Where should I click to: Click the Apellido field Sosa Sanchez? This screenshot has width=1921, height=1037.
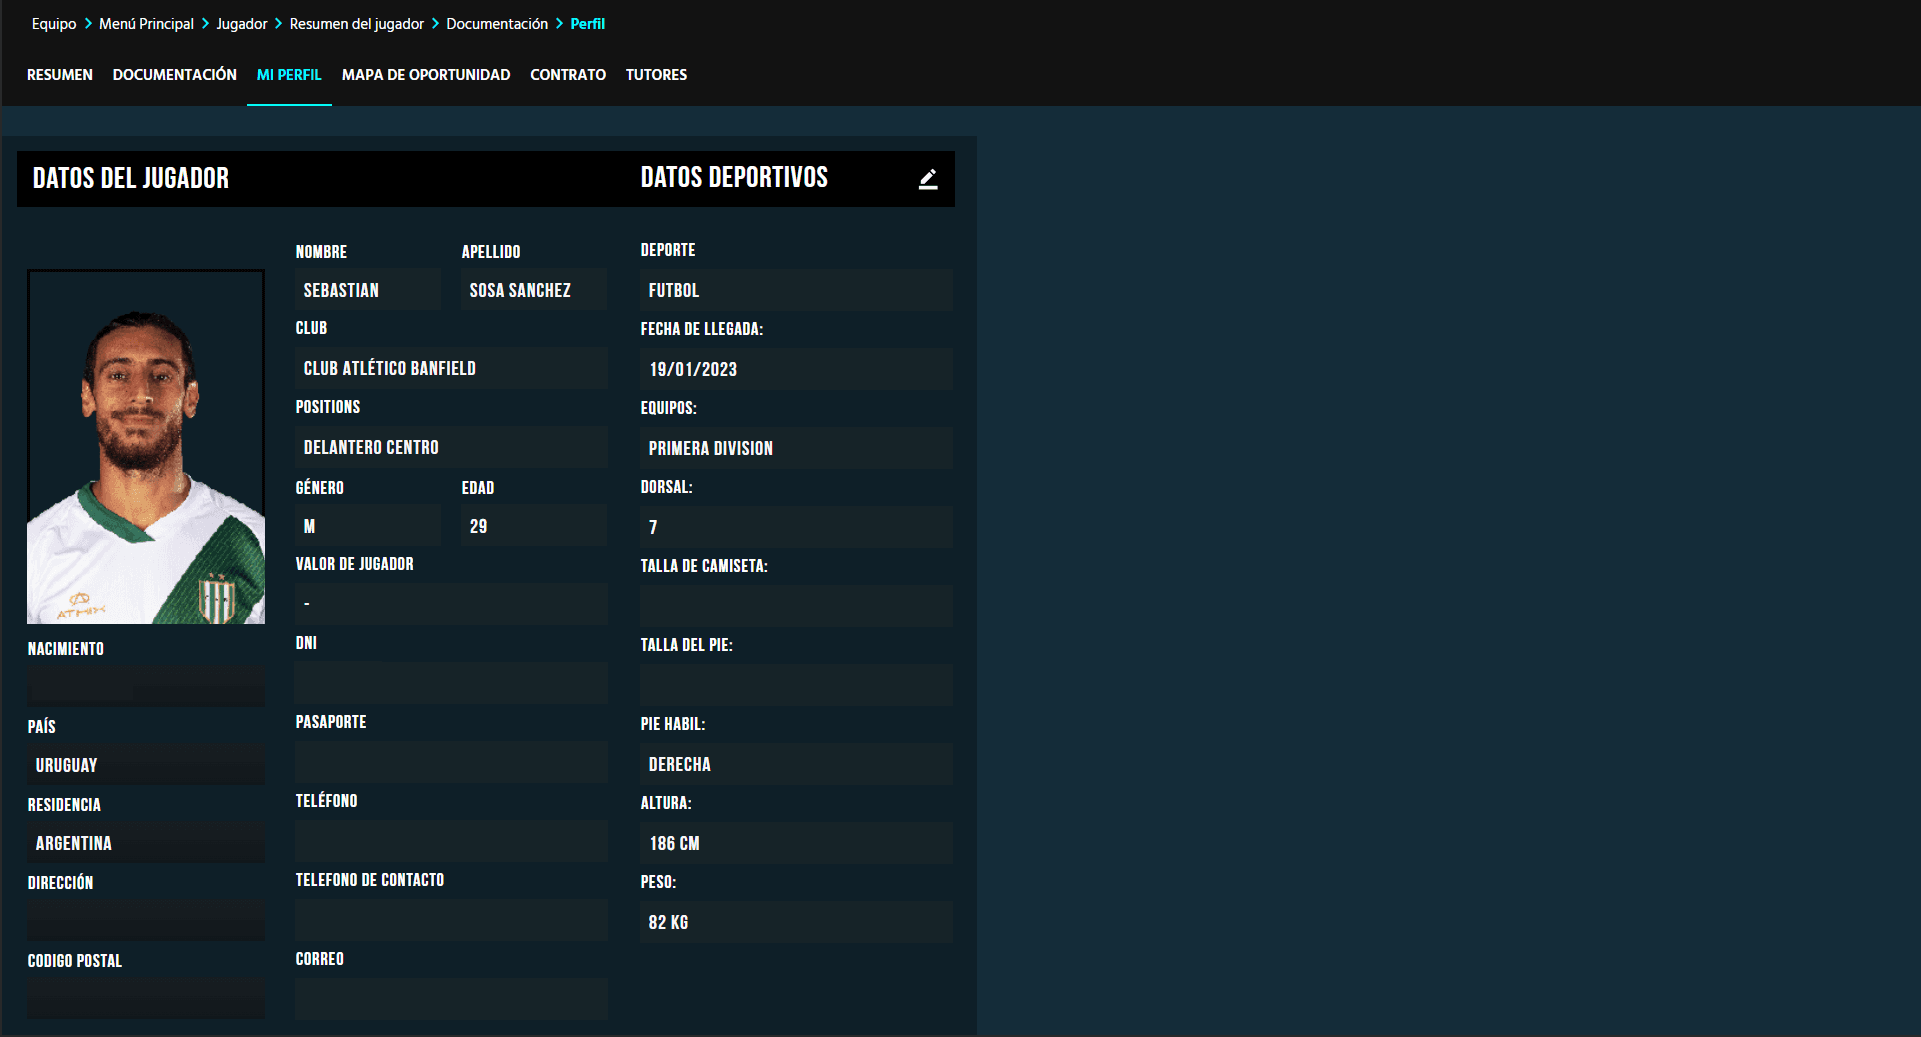pyautogui.click(x=534, y=290)
